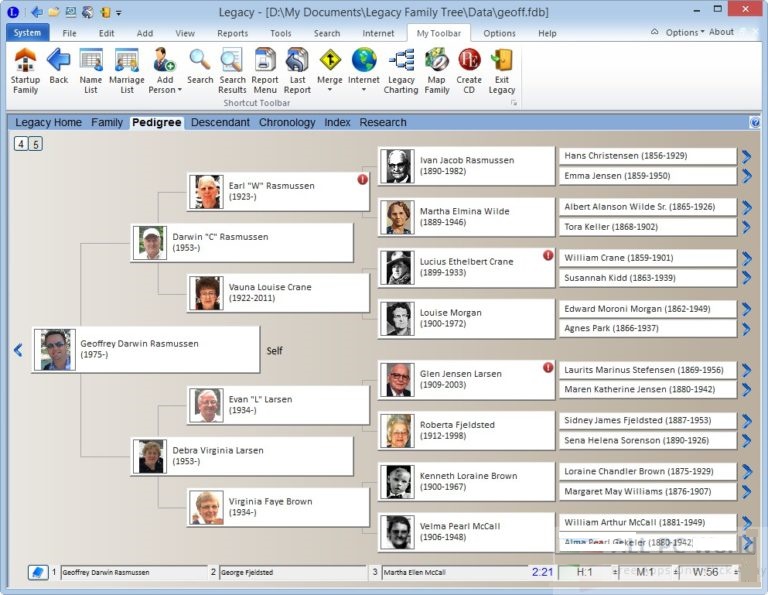Click bookmark 1 field Geoffrey Darwin Rasmussen
This screenshot has width=768, height=595.
(x=134, y=572)
